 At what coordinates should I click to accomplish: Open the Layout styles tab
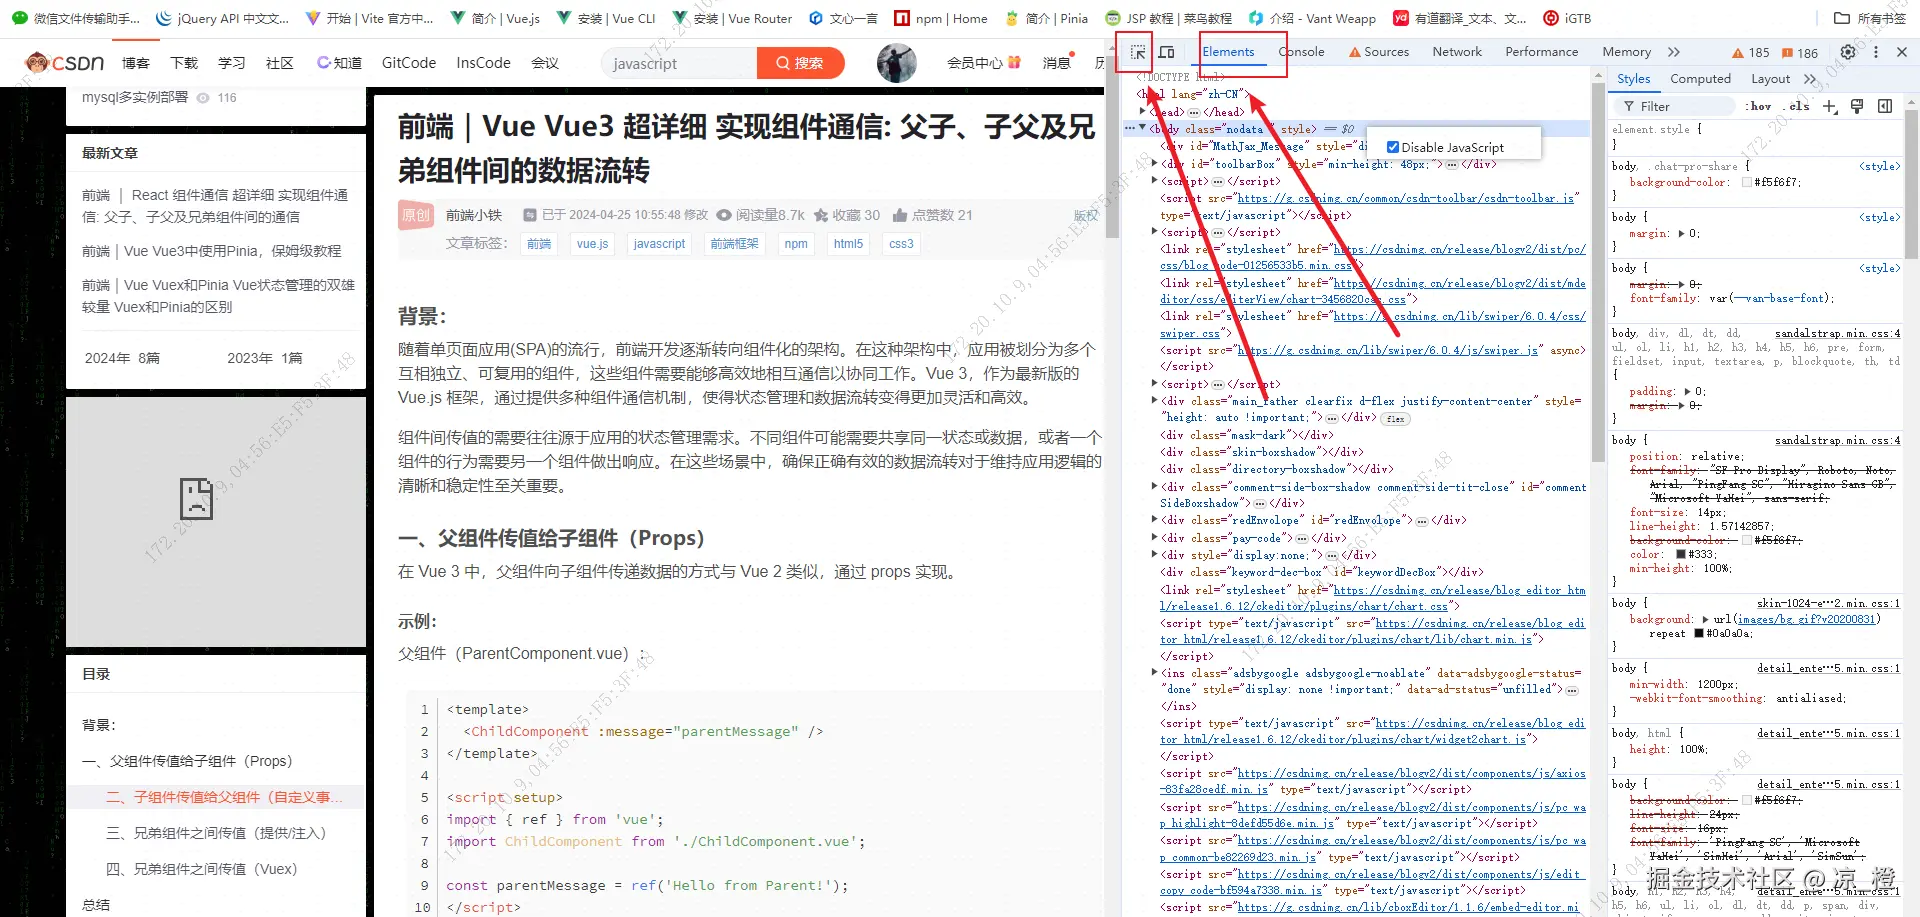[x=1770, y=79]
